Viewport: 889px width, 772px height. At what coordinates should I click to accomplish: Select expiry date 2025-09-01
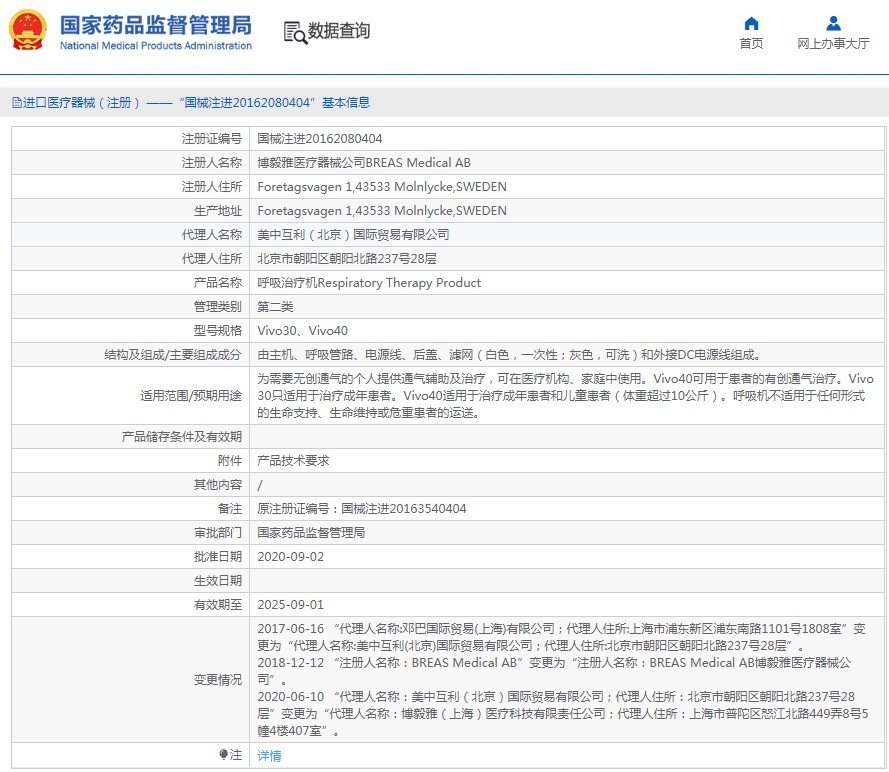(x=291, y=605)
